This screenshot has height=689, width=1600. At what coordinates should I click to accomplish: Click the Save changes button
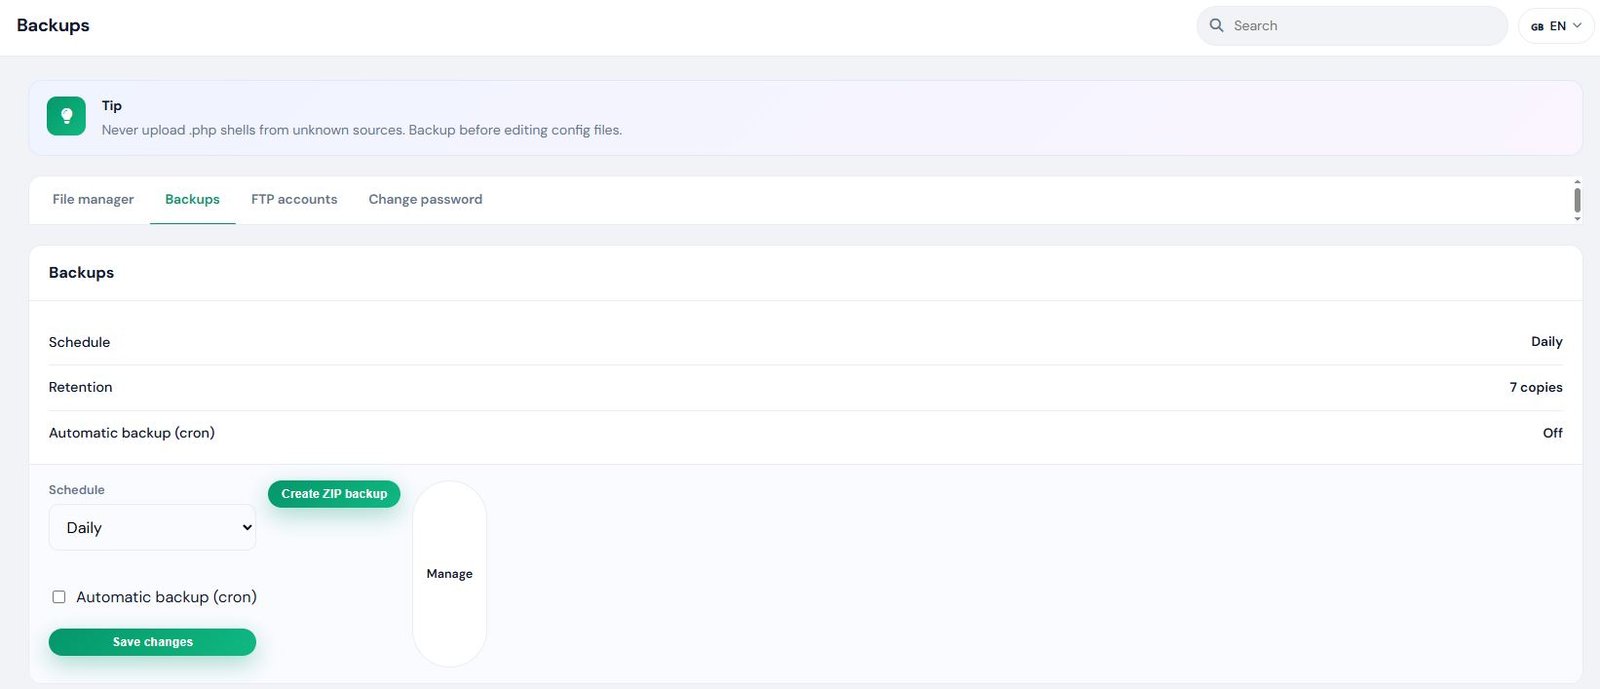pos(152,642)
